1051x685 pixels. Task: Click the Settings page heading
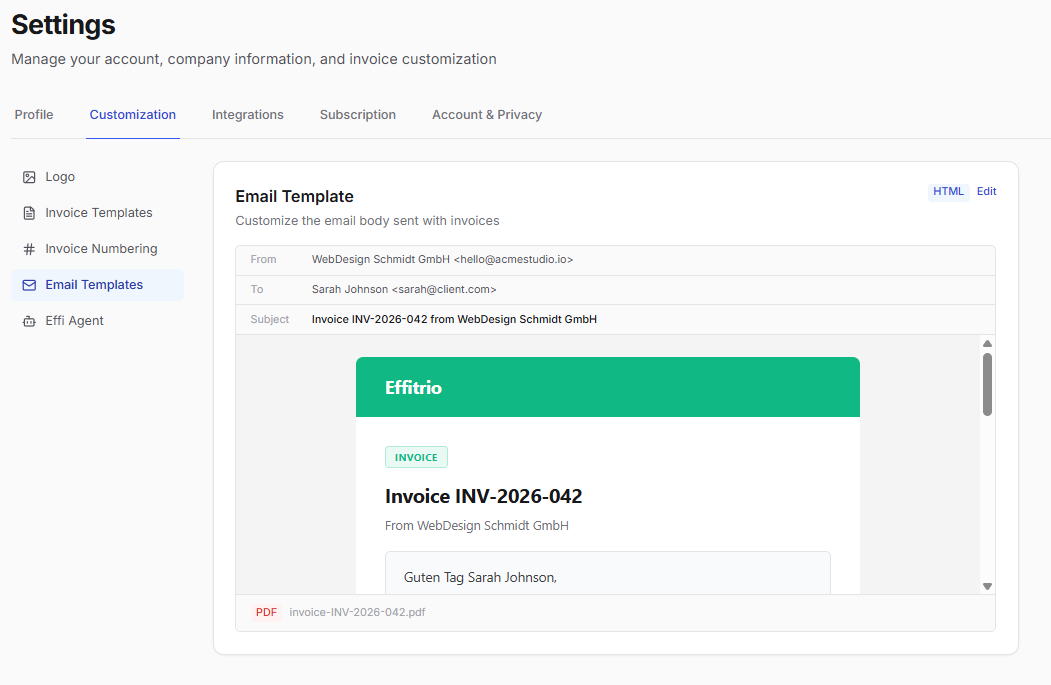tap(64, 25)
